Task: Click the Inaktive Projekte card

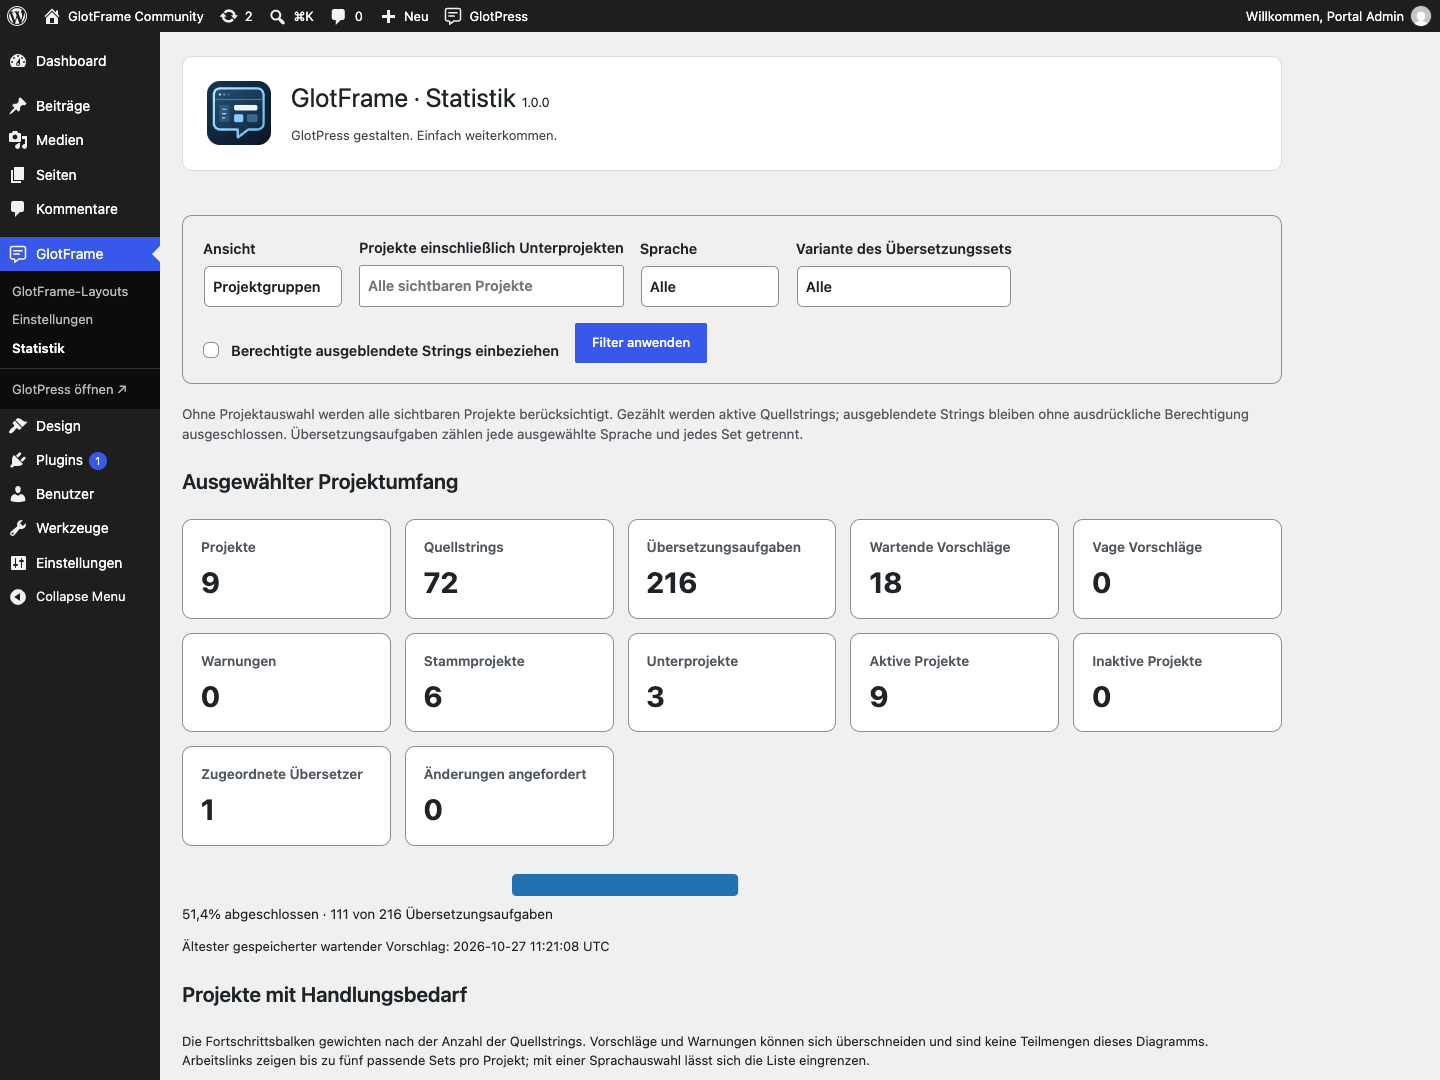Action: pos(1177,683)
